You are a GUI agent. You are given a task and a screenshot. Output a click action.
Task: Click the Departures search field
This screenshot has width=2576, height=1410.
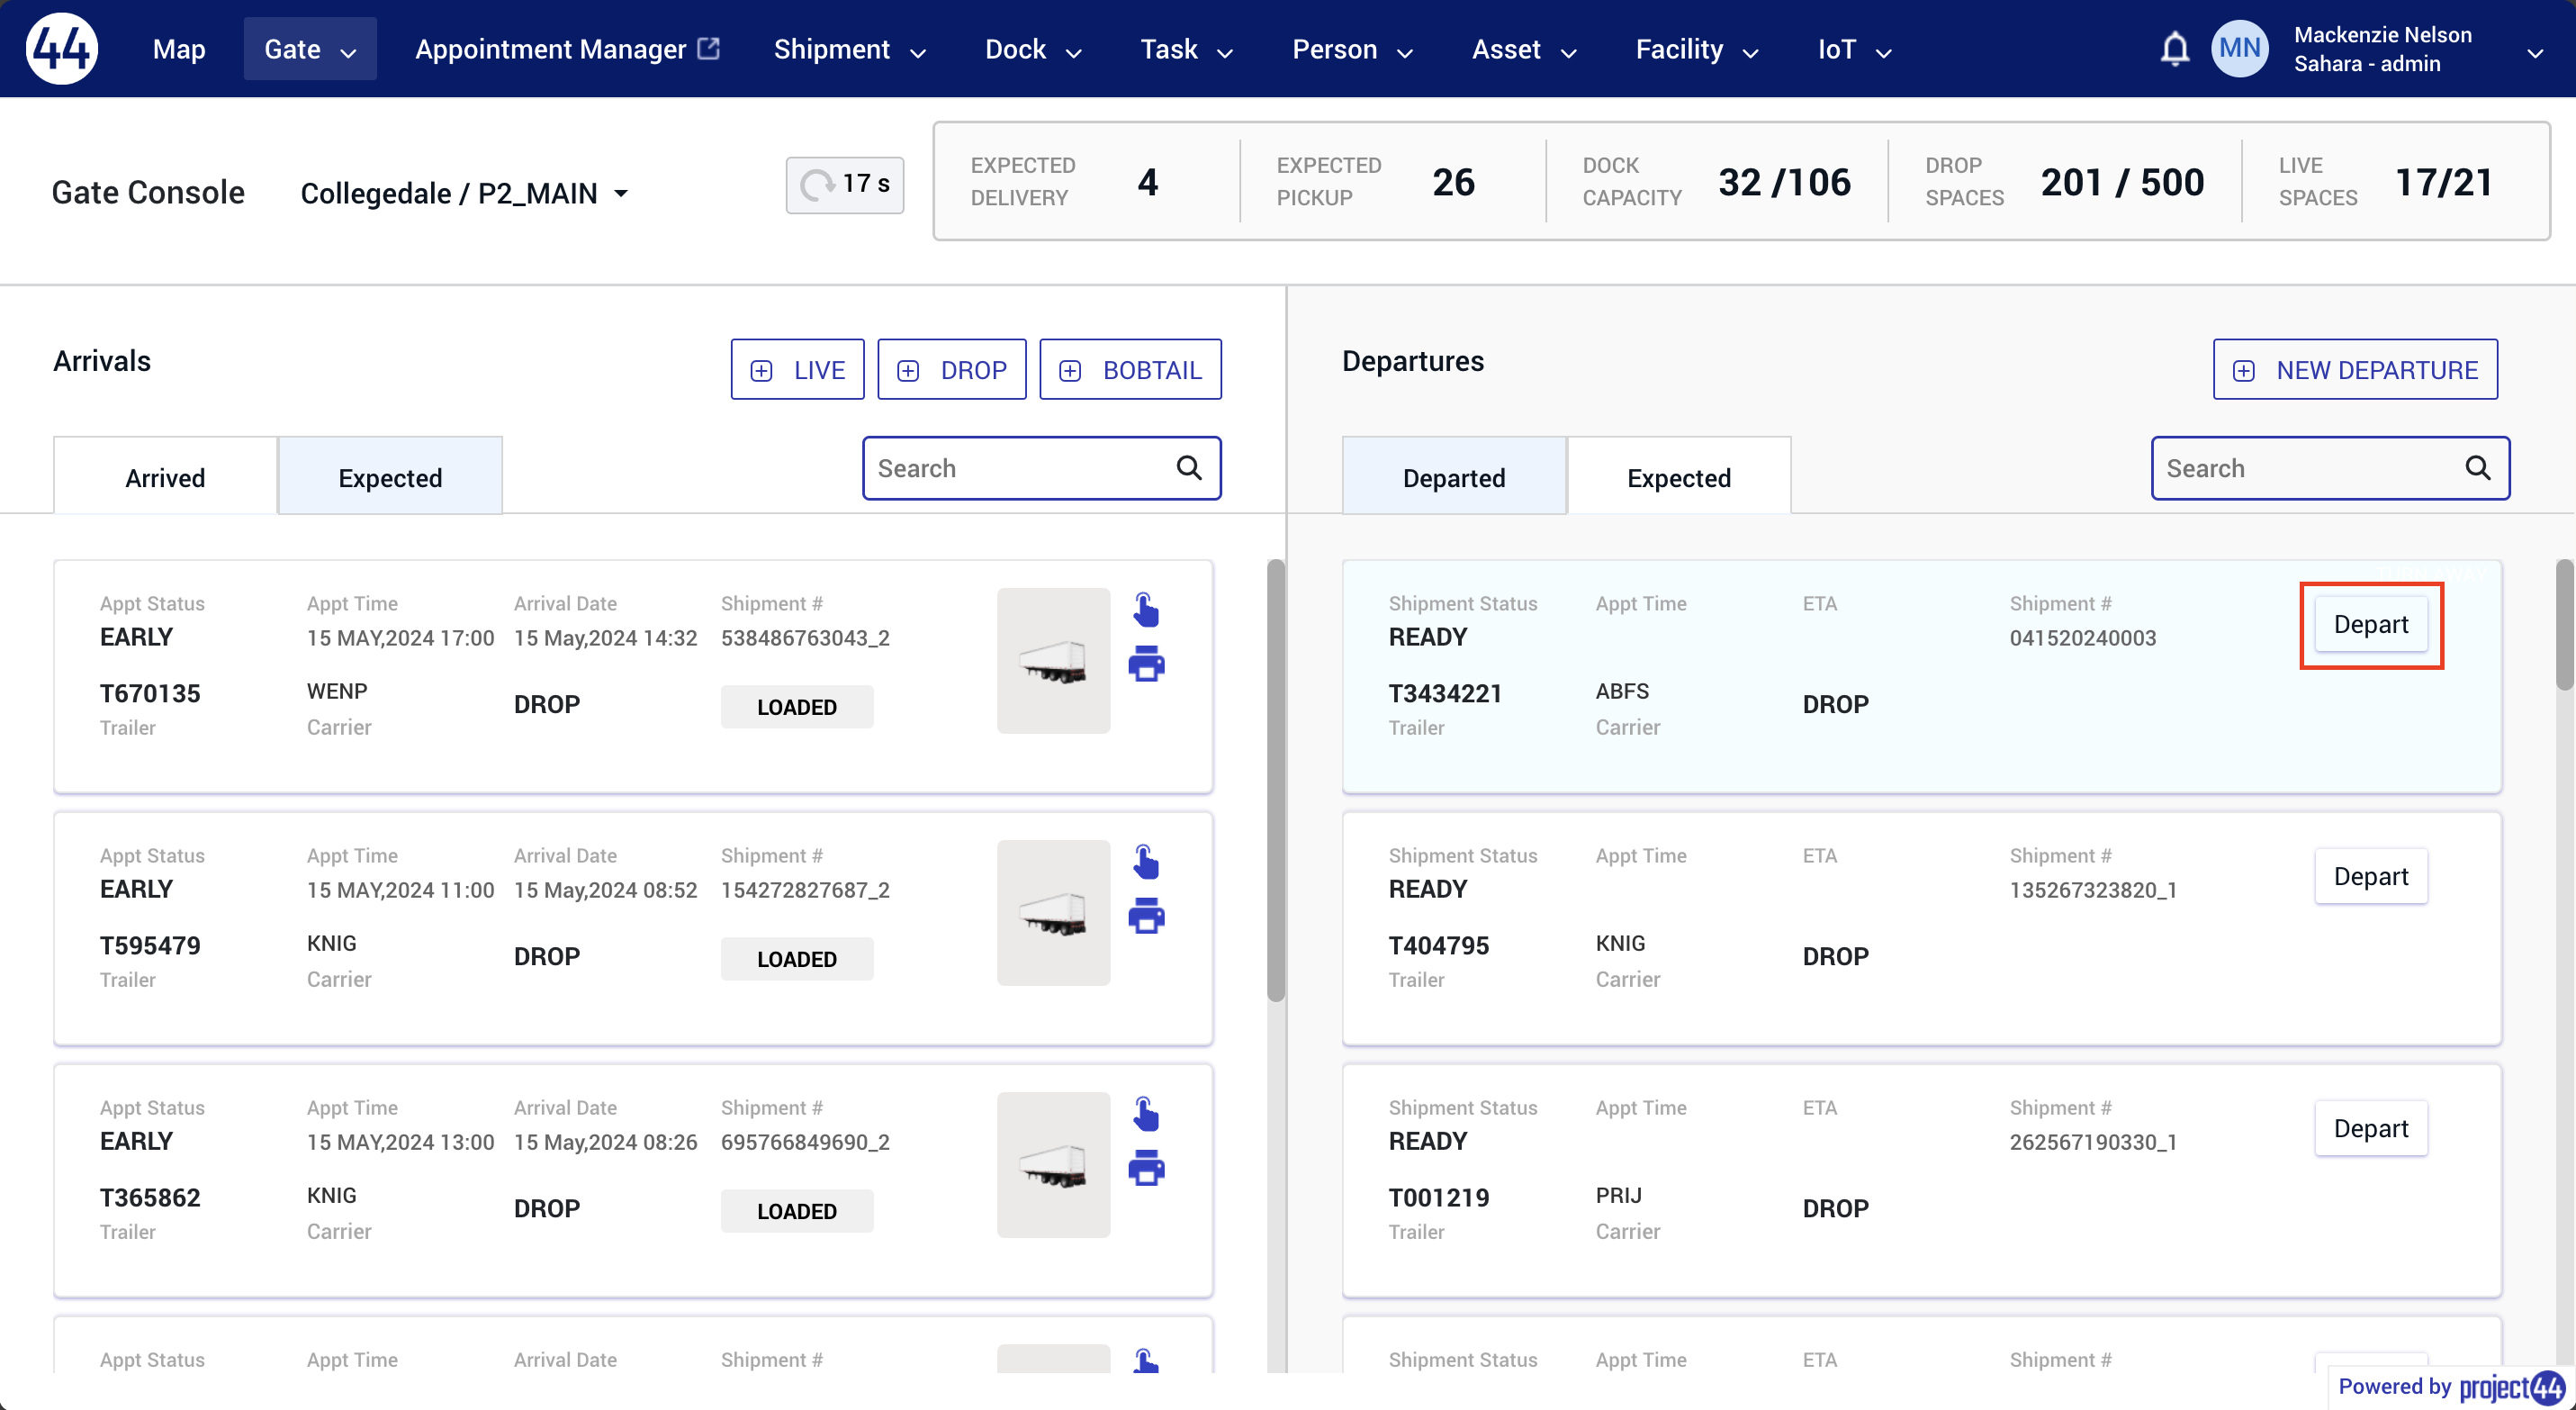pos(2331,468)
